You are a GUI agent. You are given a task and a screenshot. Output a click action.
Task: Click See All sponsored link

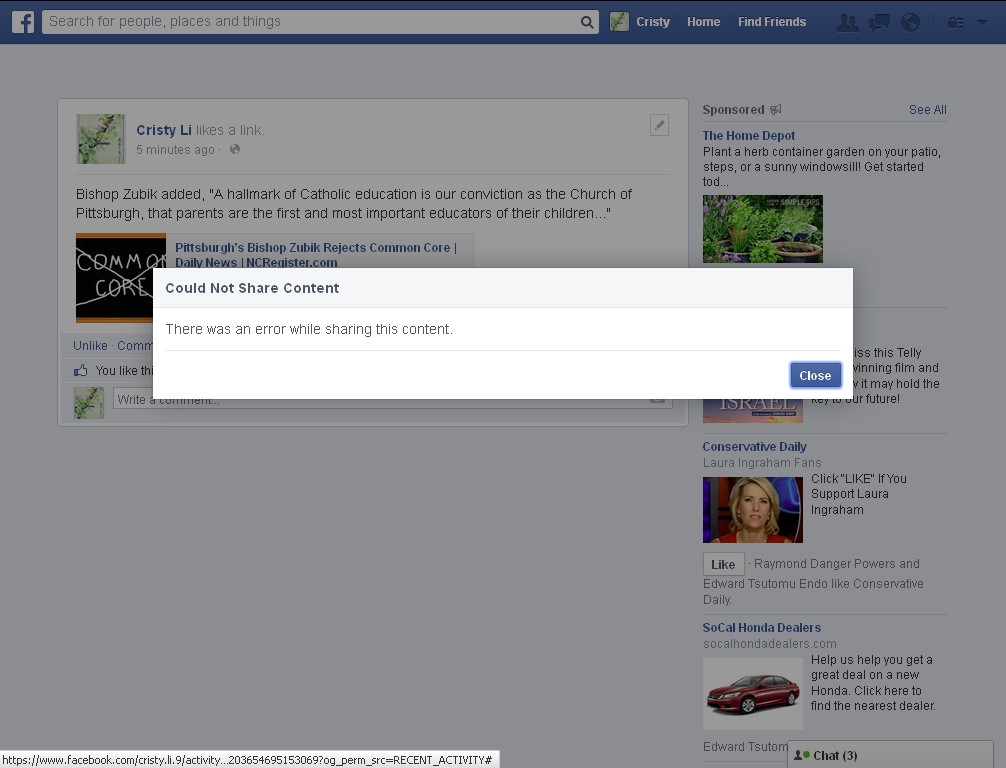click(x=927, y=110)
